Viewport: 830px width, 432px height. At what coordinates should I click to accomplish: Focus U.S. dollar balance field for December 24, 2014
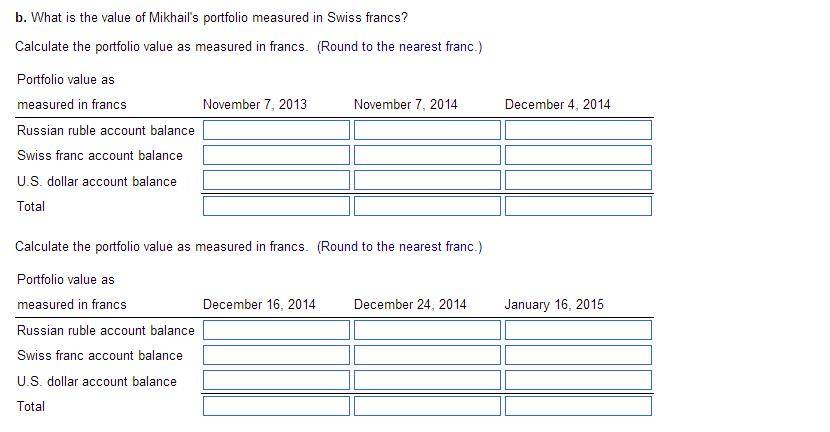click(427, 380)
